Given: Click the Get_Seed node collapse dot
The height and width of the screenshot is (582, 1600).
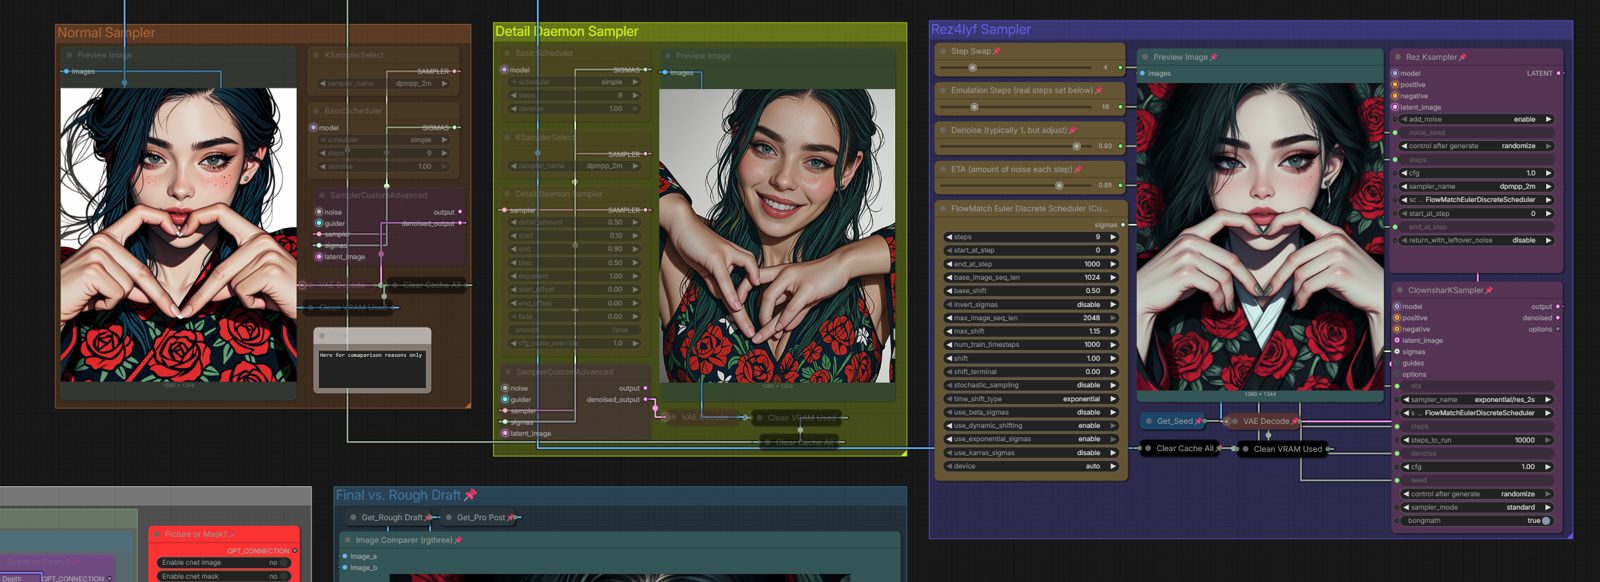Looking at the screenshot, I should 1148,421.
